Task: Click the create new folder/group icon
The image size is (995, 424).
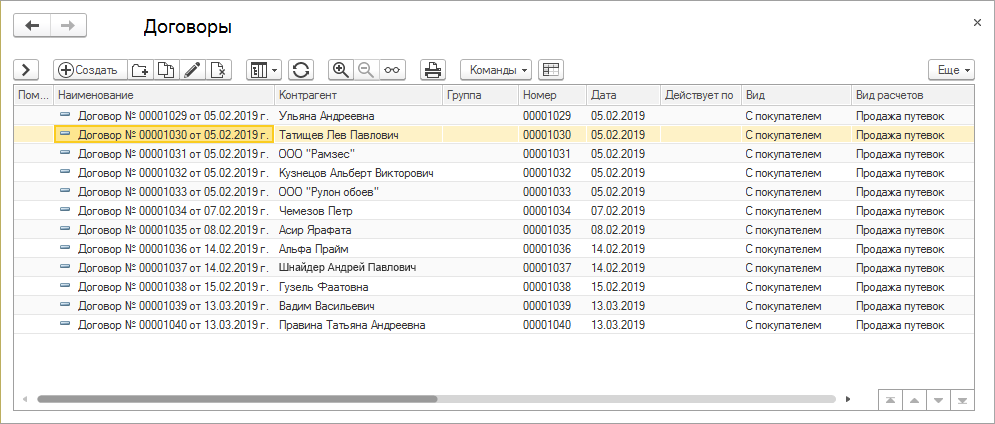Action: [140, 70]
